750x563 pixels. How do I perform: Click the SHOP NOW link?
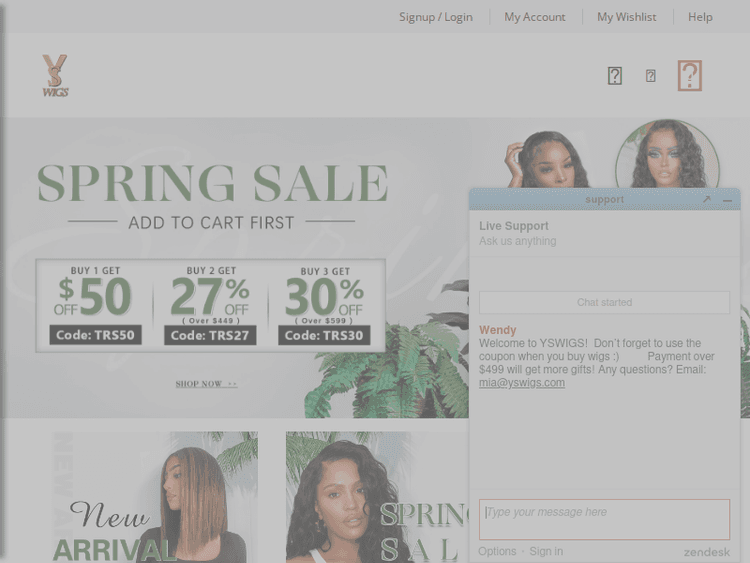(x=206, y=384)
